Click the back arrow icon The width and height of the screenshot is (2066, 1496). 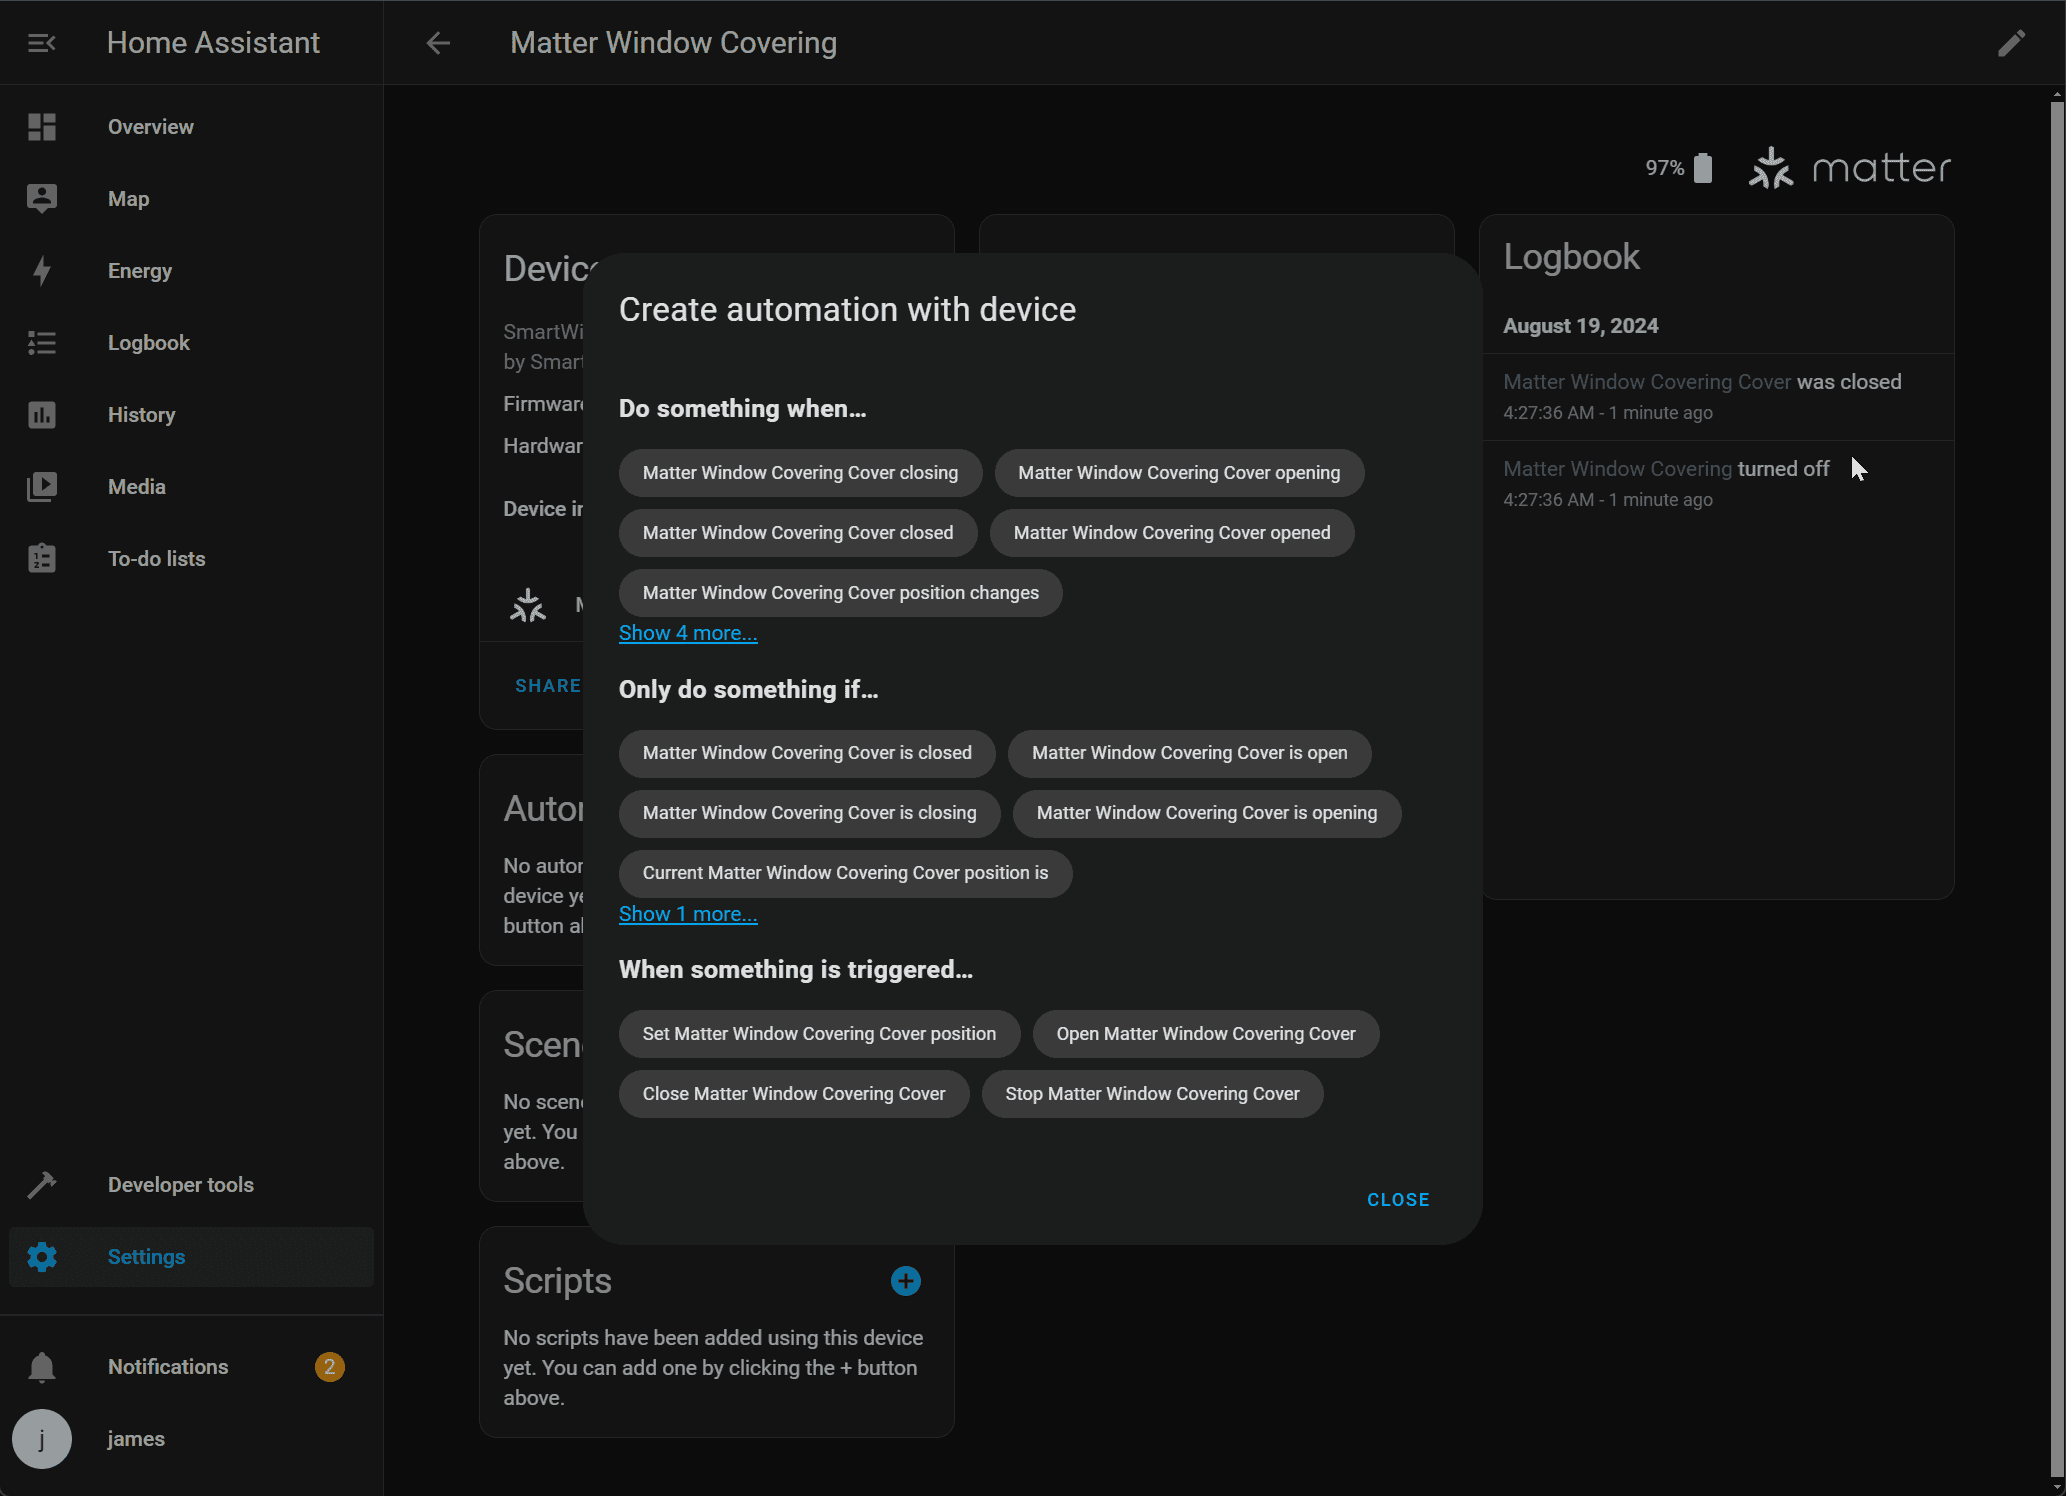[x=438, y=43]
